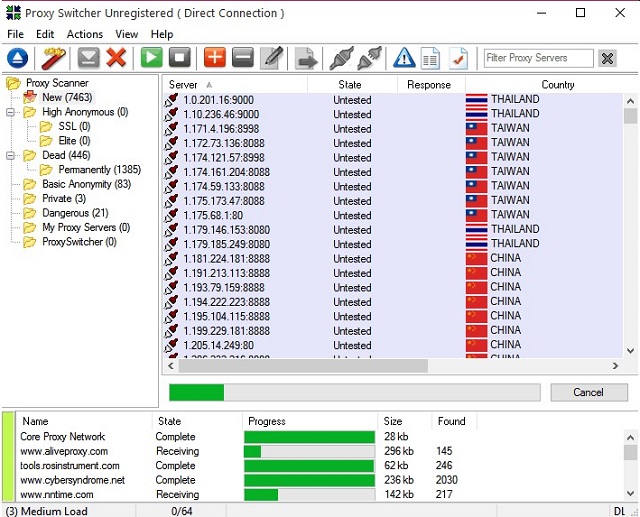Open the Help menu

pos(162,34)
